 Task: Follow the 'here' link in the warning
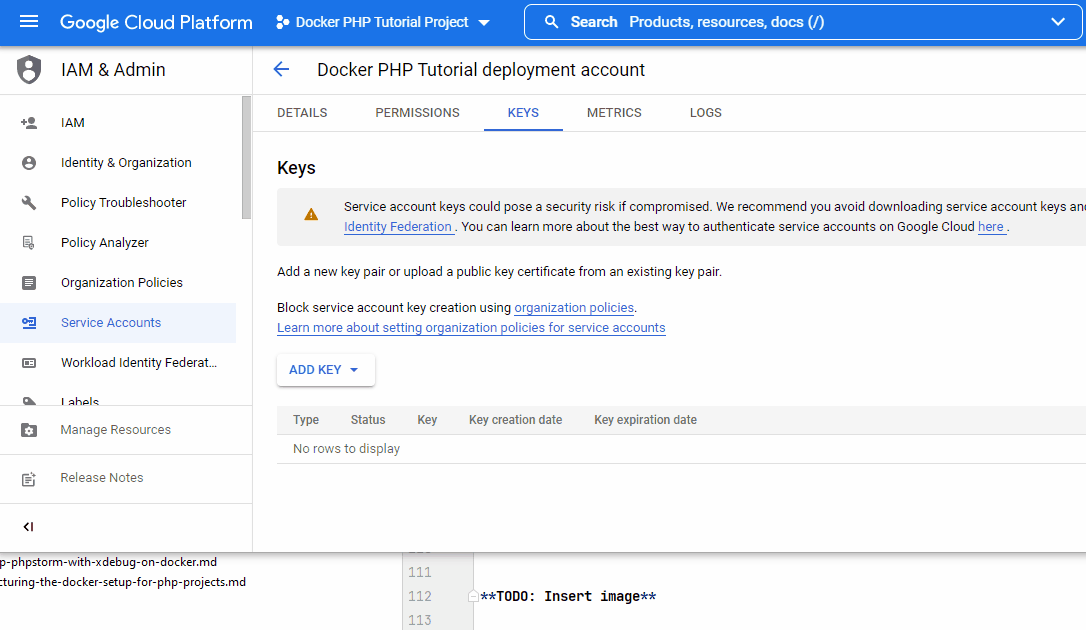[x=990, y=227]
